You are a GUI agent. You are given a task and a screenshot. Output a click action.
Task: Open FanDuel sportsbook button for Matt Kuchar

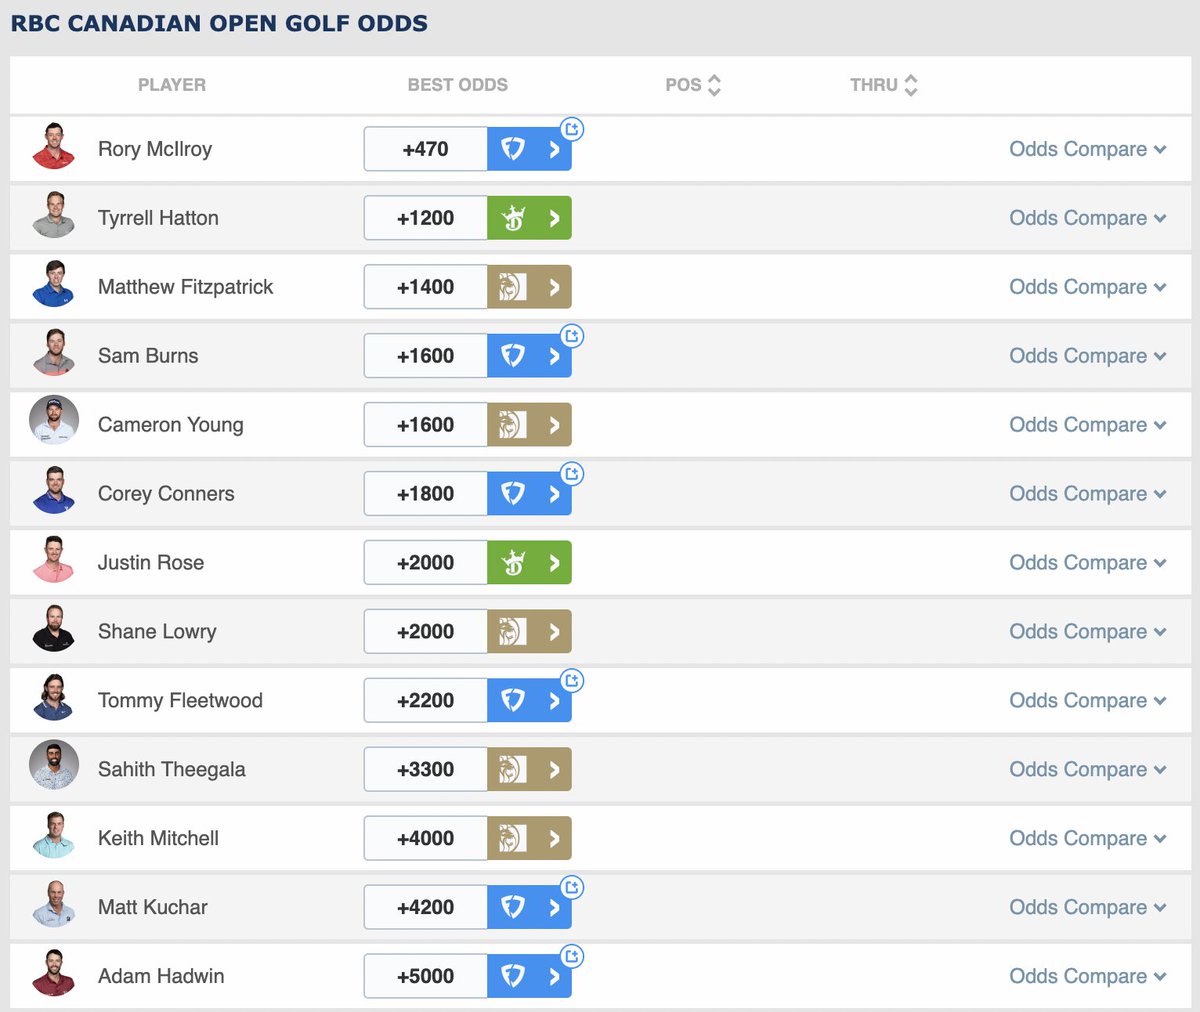[529, 908]
